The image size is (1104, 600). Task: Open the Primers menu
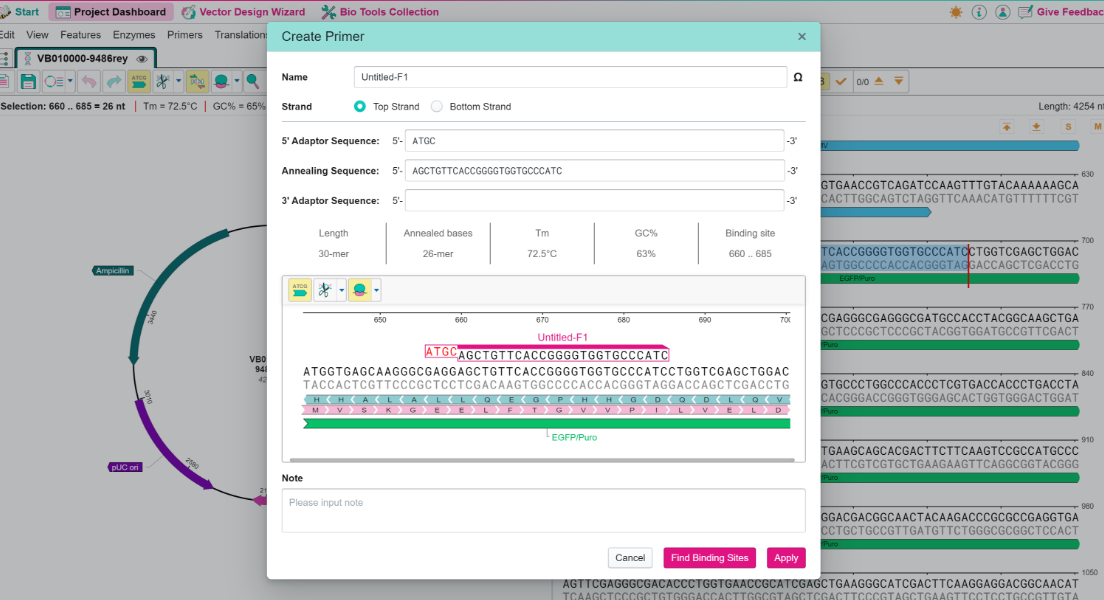coord(184,35)
